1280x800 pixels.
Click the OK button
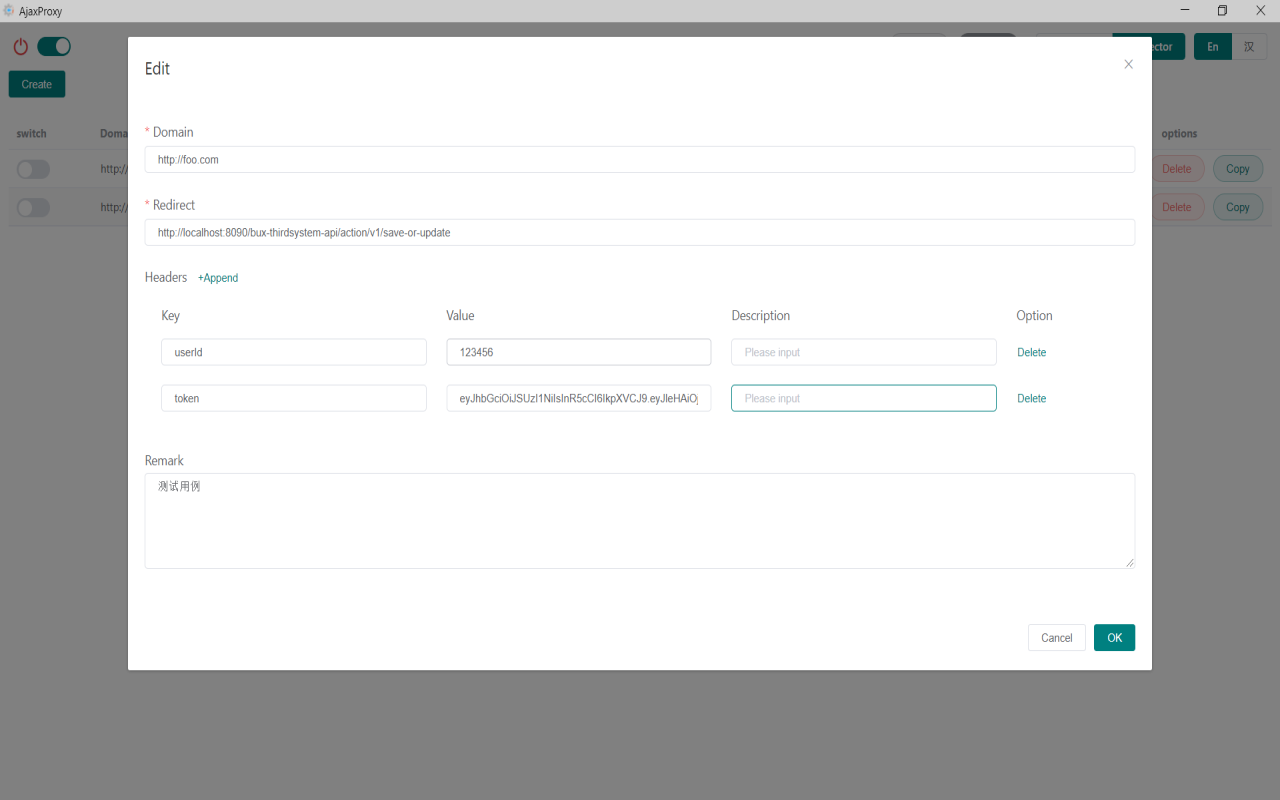tap(1114, 638)
